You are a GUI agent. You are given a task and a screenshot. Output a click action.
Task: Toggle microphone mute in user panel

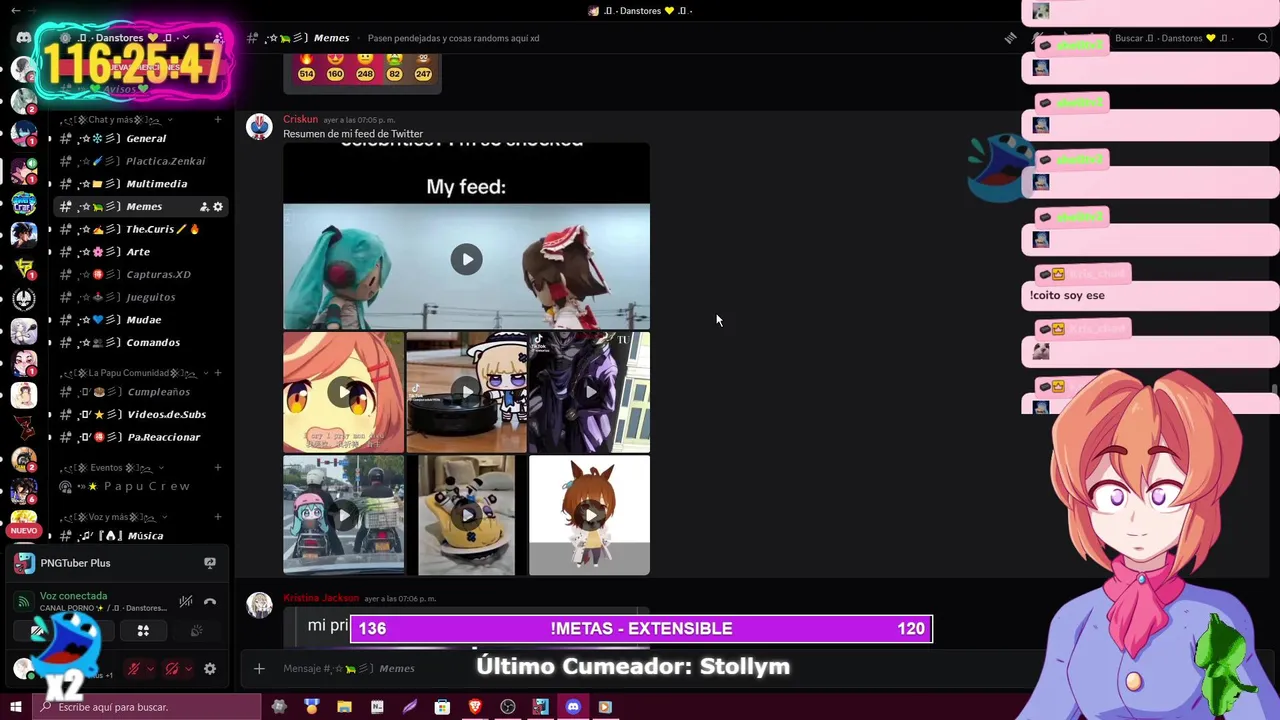coord(133,669)
